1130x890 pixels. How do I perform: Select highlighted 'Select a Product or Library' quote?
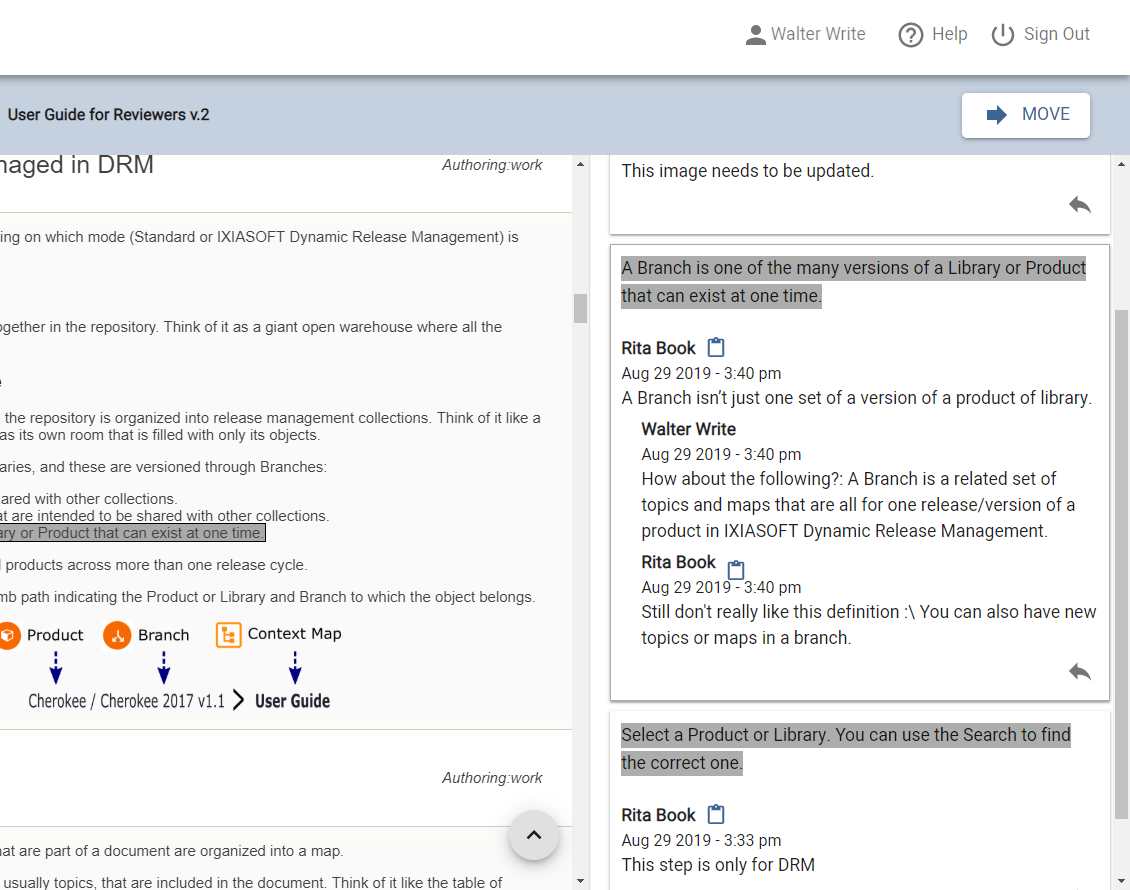coord(845,749)
